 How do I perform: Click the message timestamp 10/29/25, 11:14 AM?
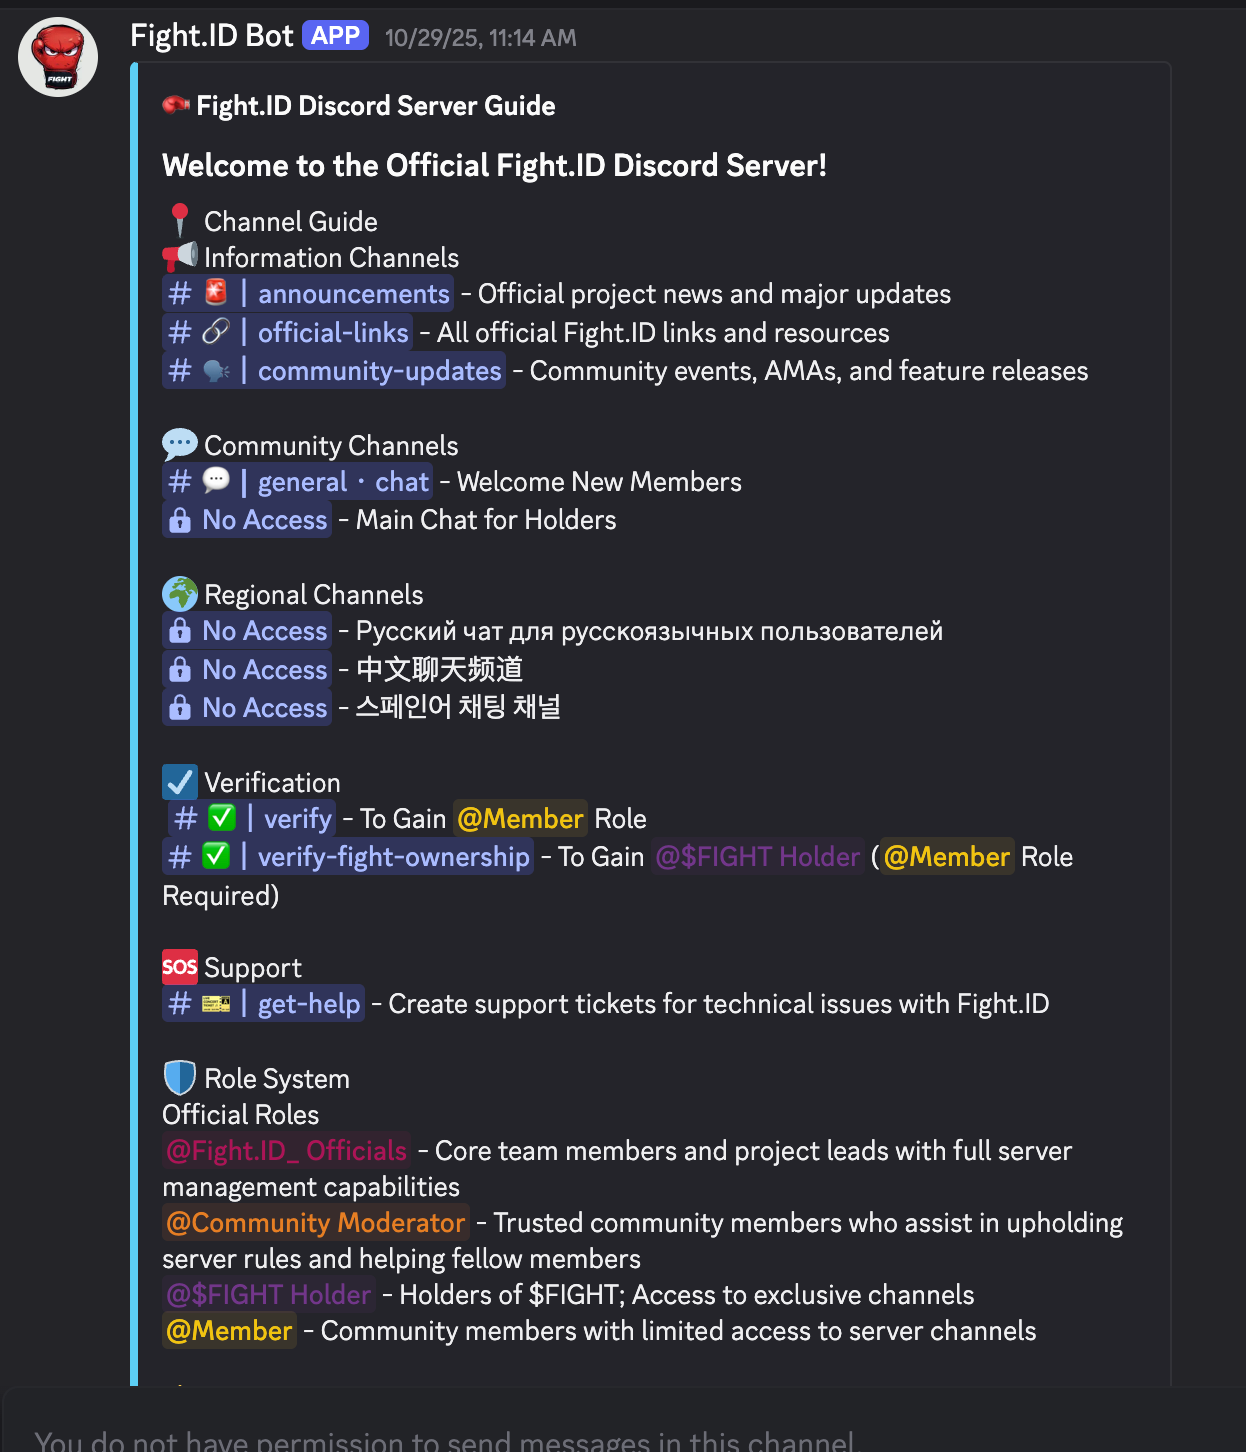[x=481, y=38]
